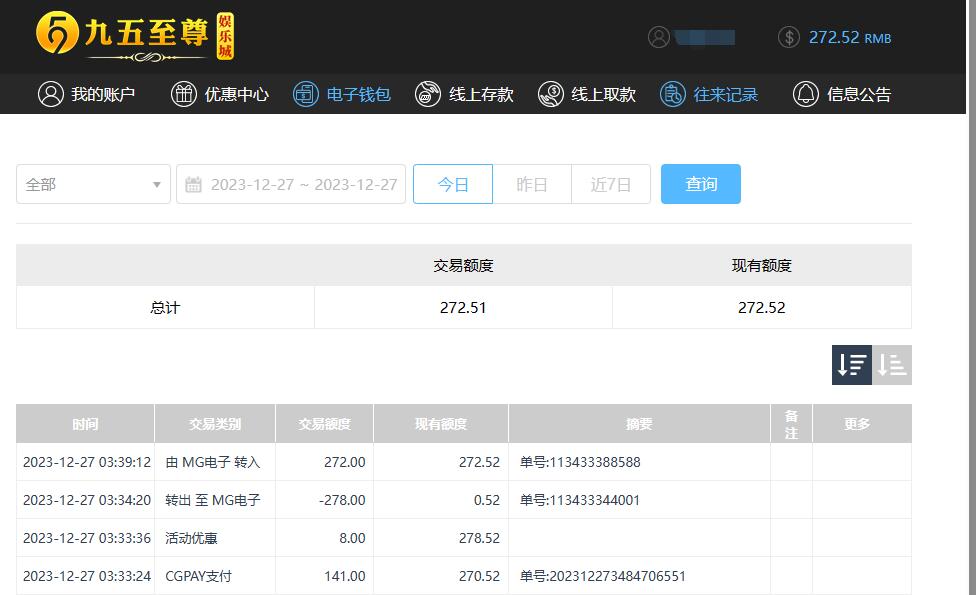Click the 九五至尊 logo in header
This screenshot has height=595, width=976.
(134, 37)
